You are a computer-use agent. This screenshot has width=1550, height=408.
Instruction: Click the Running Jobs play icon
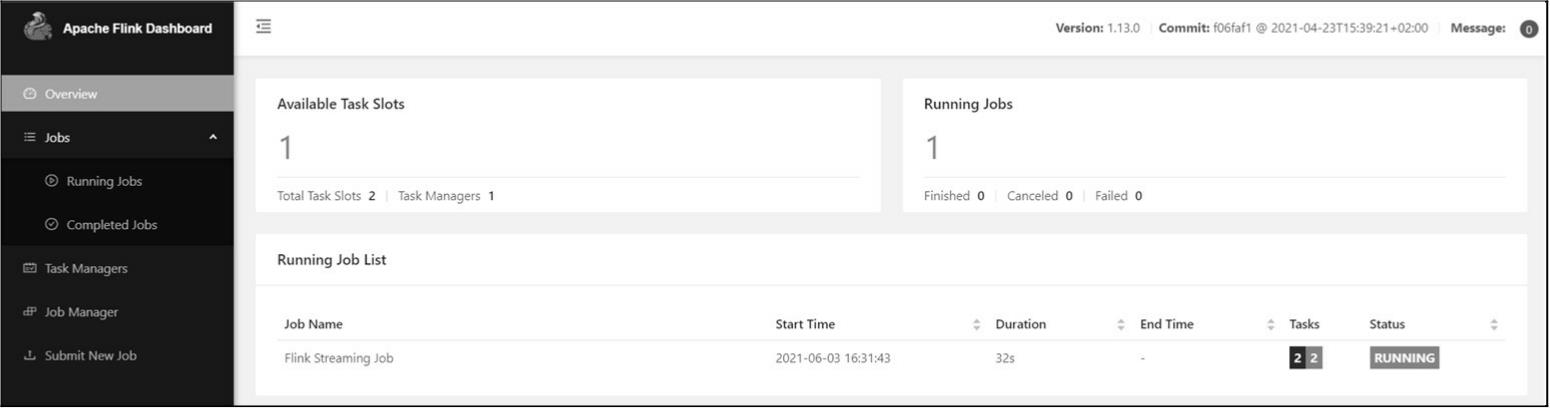52,181
